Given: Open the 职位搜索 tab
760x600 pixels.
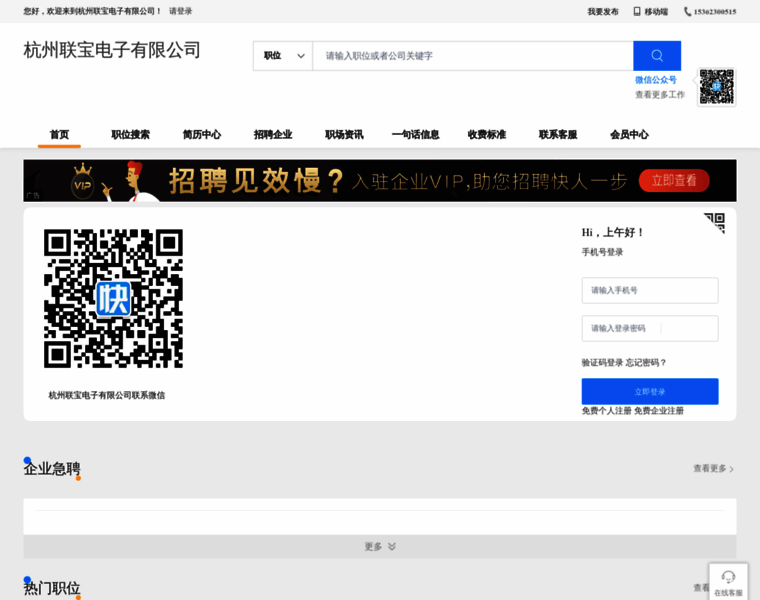Looking at the screenshot, I should pos(130,134).
